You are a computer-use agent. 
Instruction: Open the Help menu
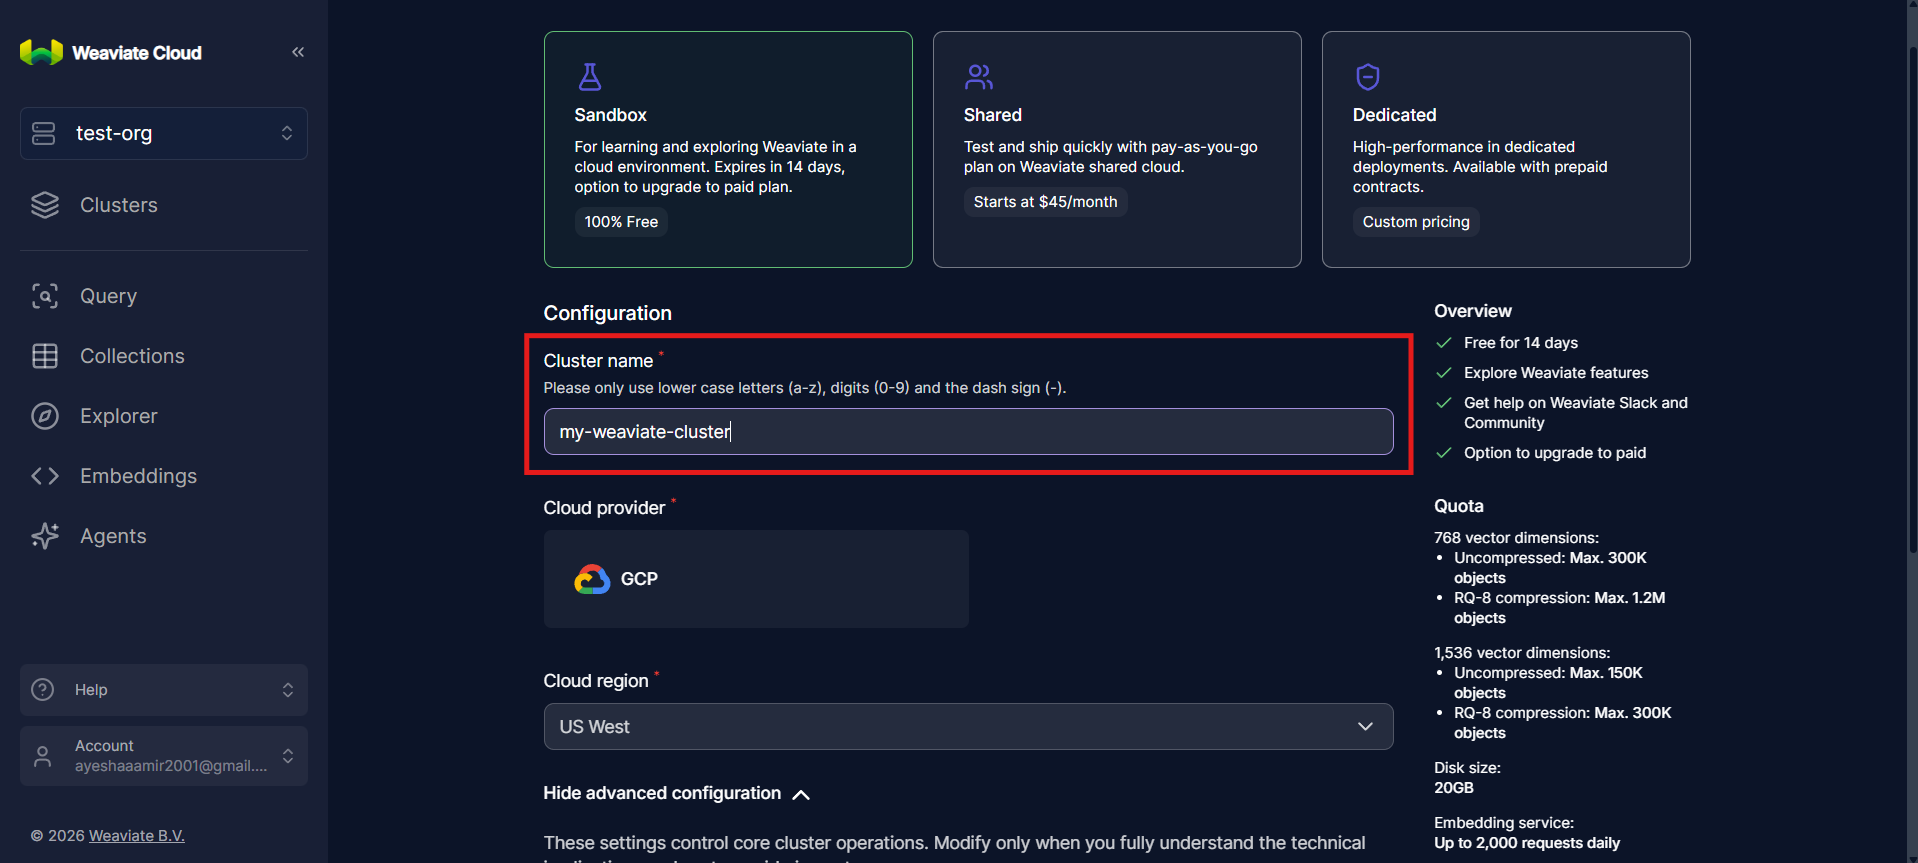point(164,690)
